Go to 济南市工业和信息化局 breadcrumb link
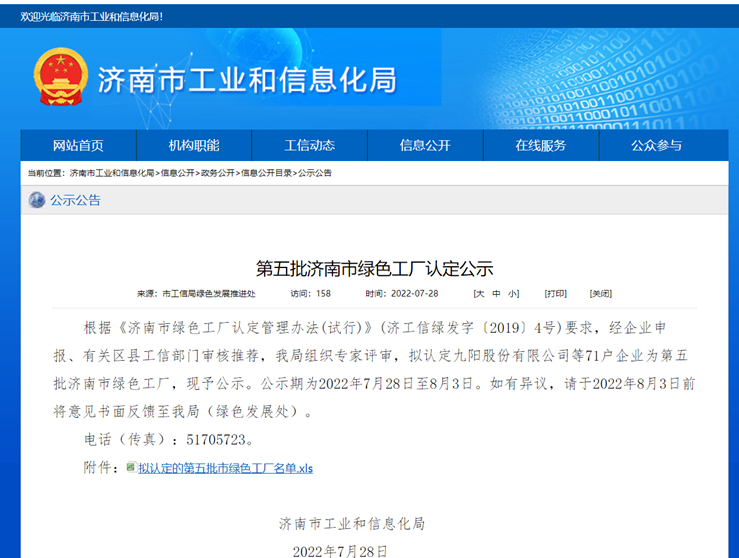 pyautogui.click(x=112, y=173)
